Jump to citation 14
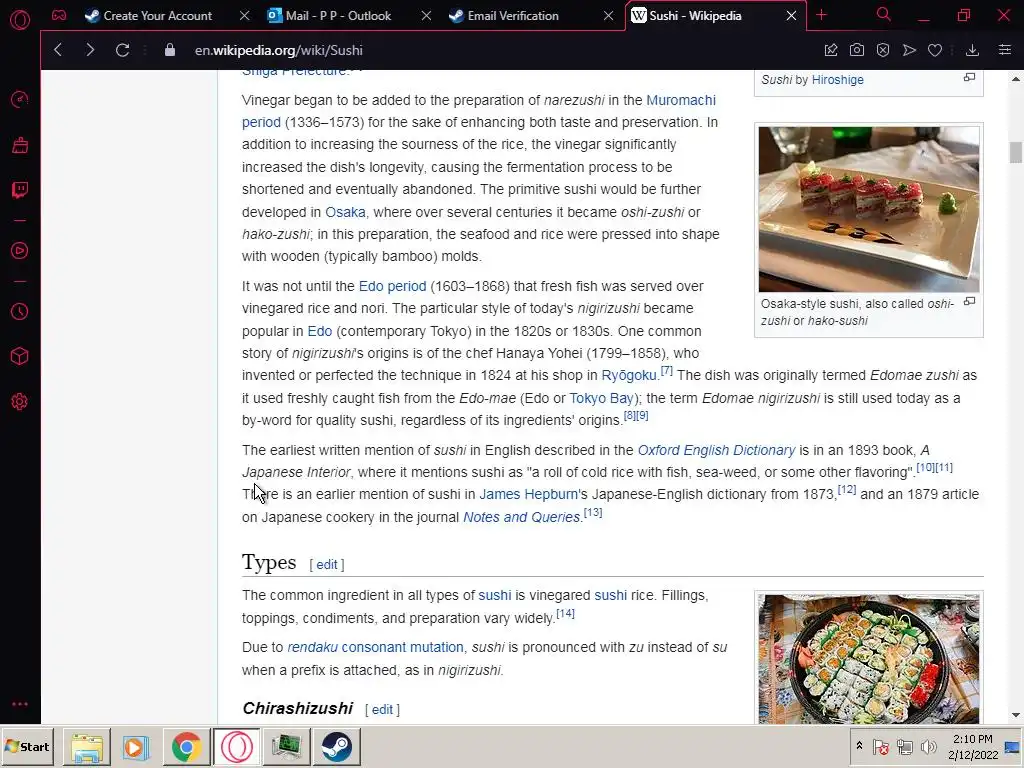The height and width of the screenshot is (768, 1024). tap(566, 613)
